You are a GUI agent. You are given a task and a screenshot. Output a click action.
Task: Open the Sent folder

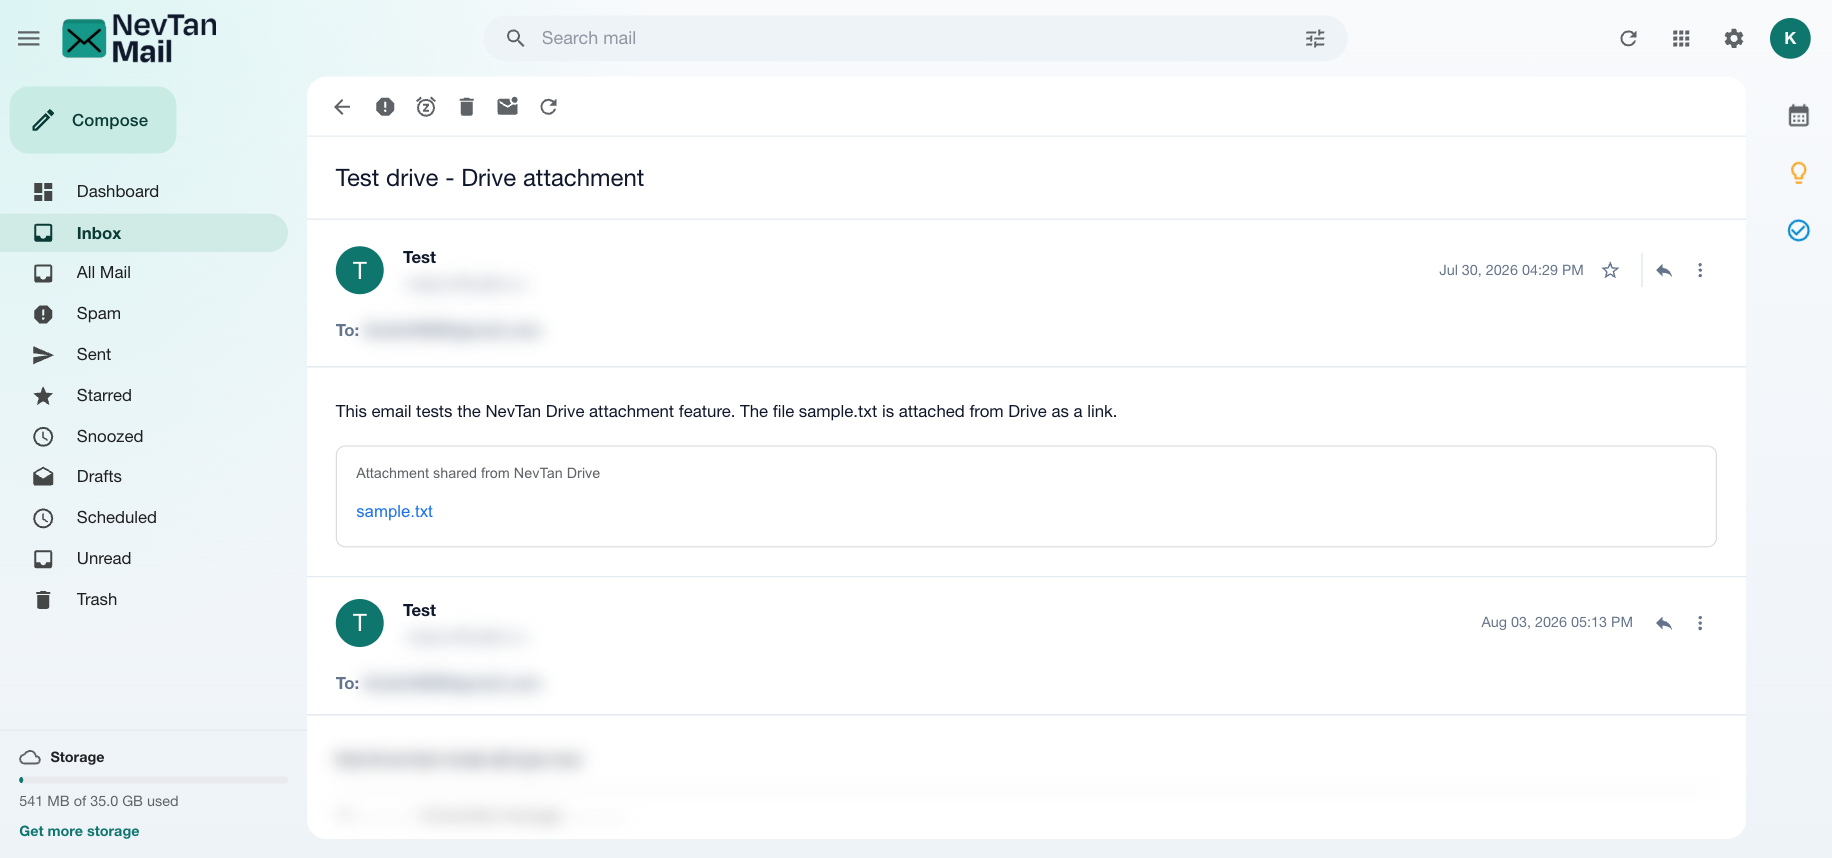pos(144,355)
